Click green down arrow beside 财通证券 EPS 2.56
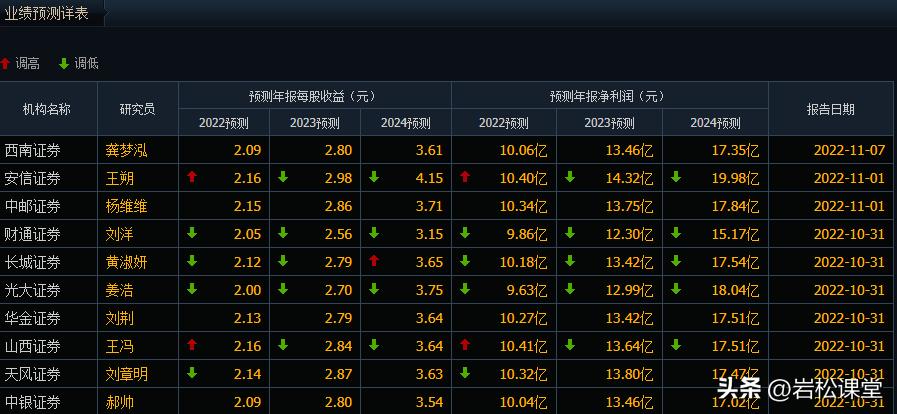897x414 pixels. pyautogui.click(x=283, y=233)
